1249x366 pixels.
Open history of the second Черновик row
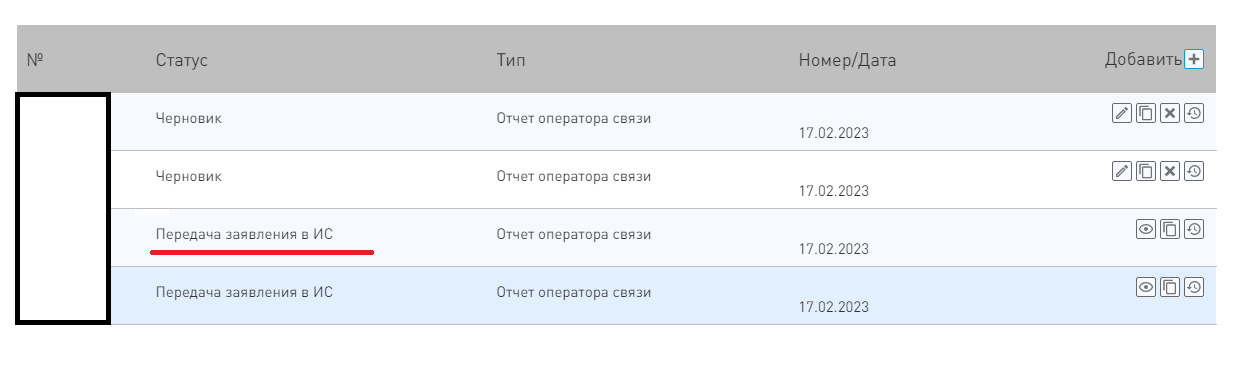coord(1194,171)
